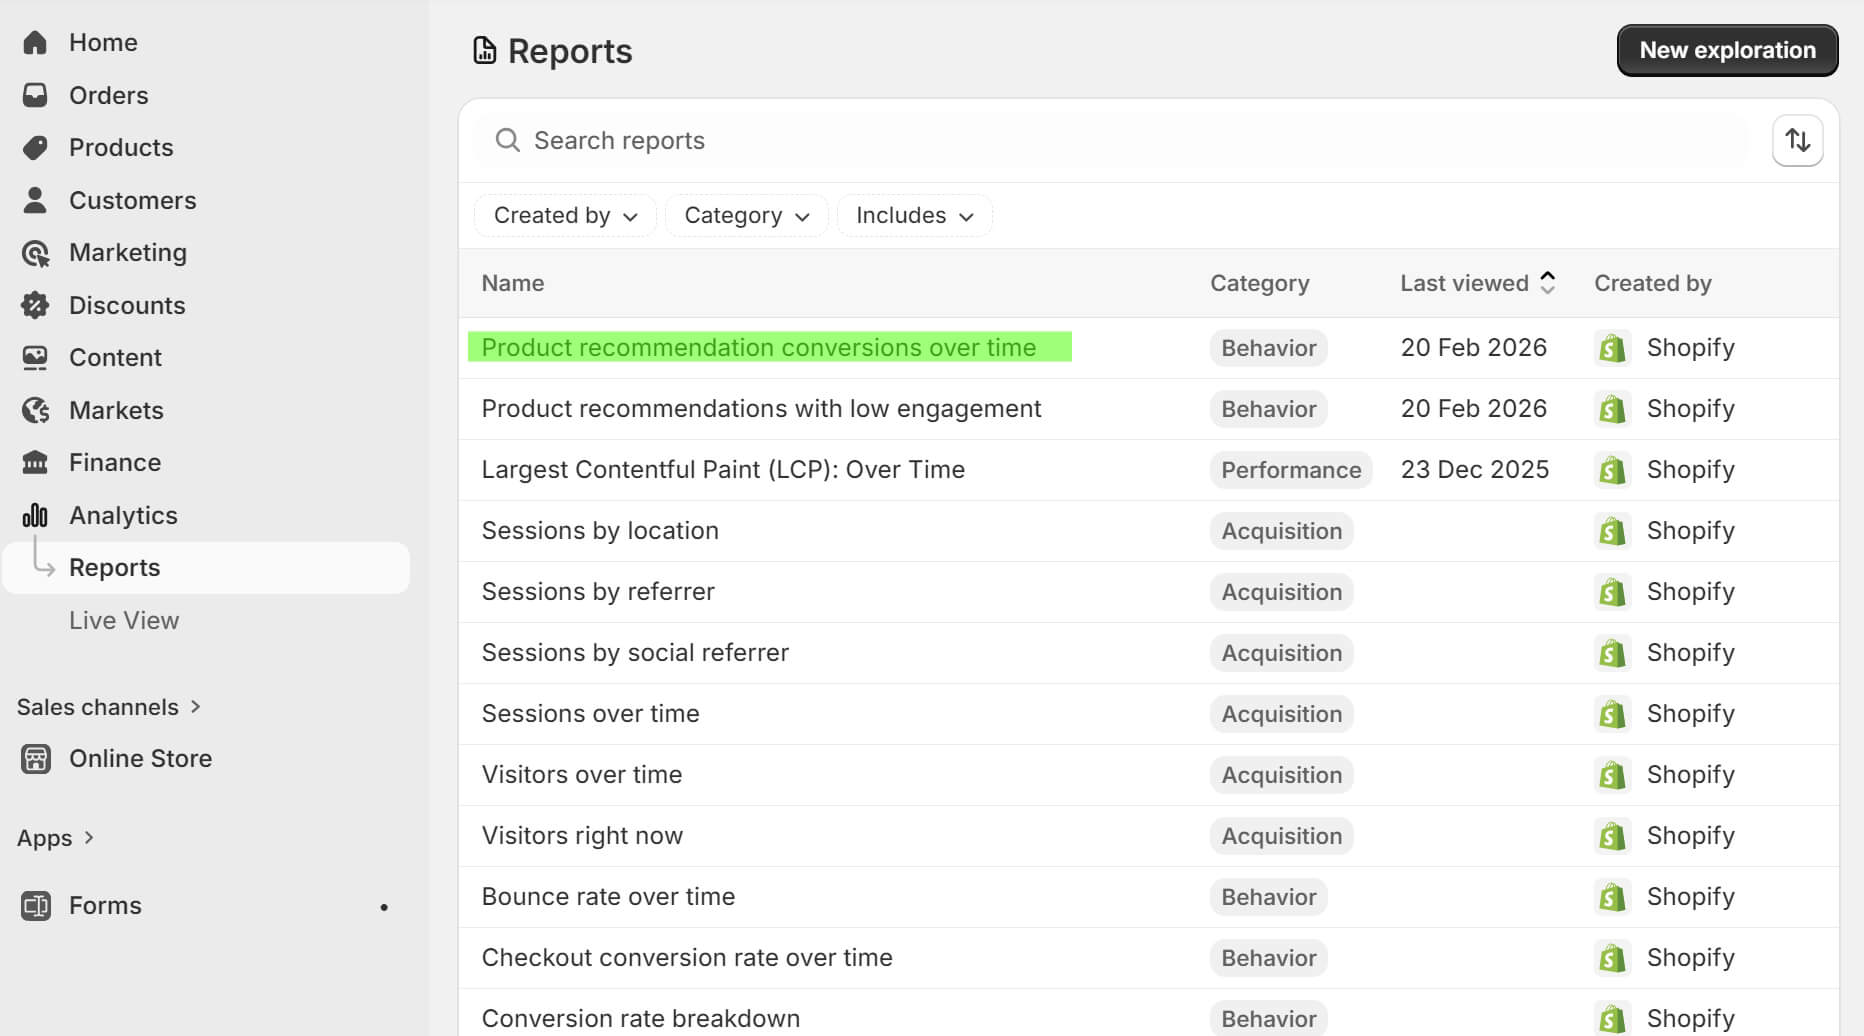
Task: Click the sort icon beside the search bar
Action: pos(1797,140)
